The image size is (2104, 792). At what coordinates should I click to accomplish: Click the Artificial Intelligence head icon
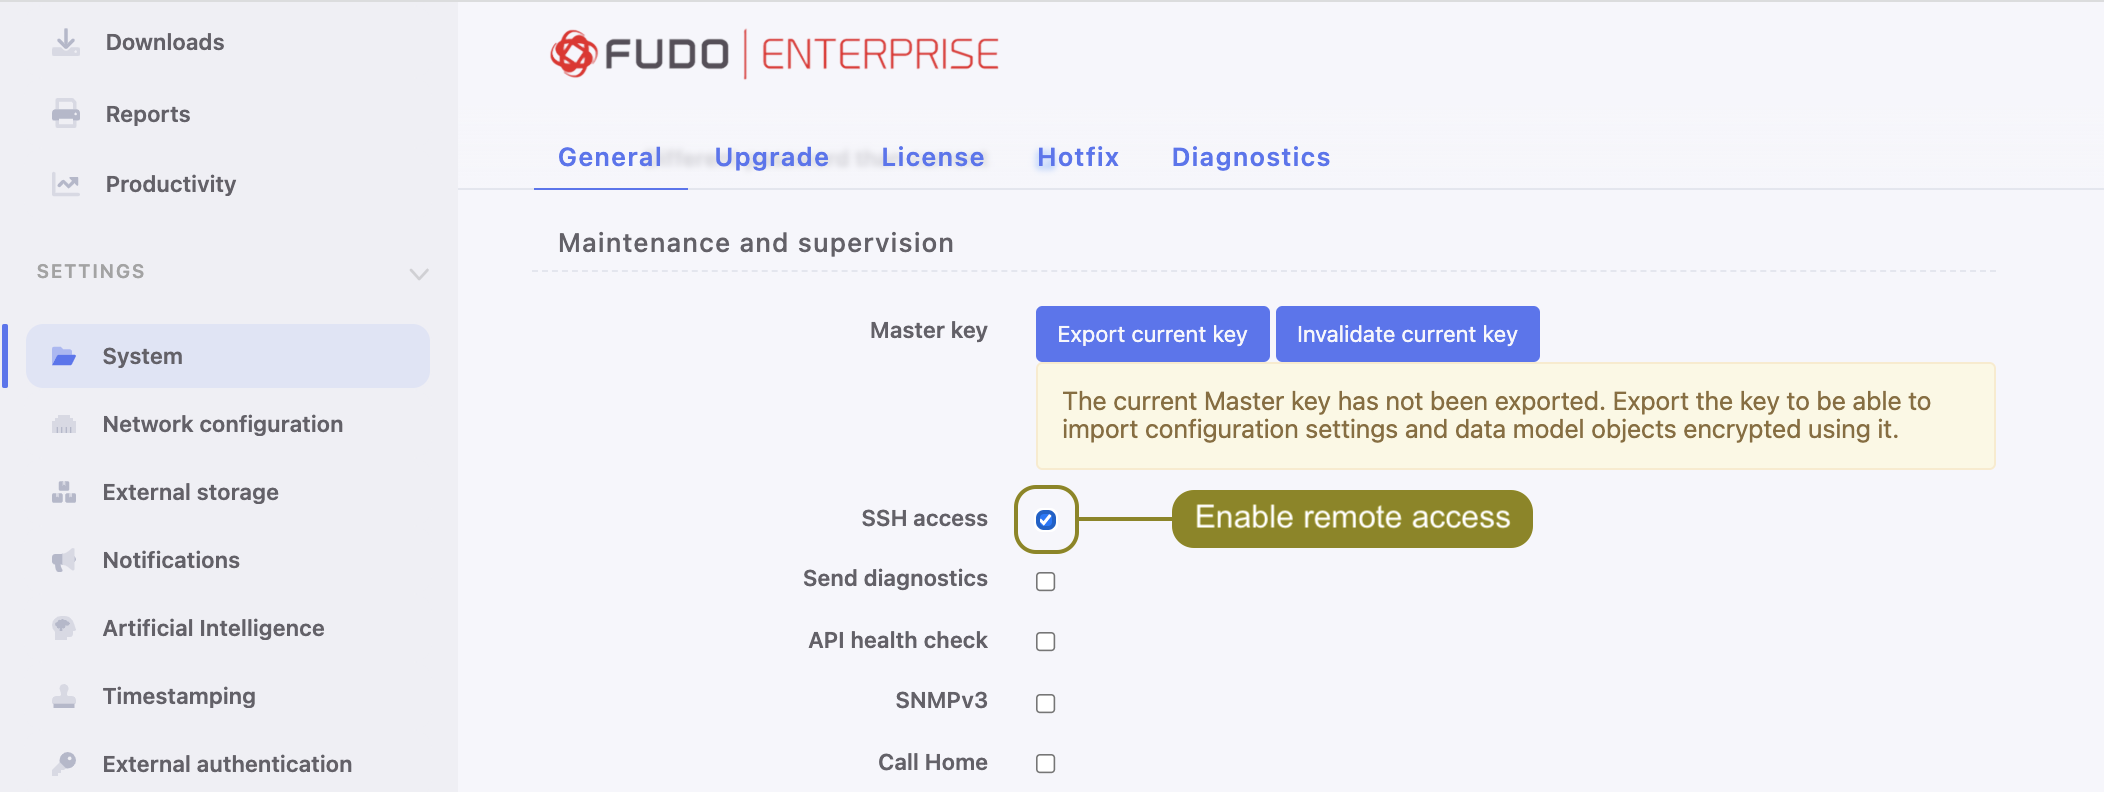point(64,628)
